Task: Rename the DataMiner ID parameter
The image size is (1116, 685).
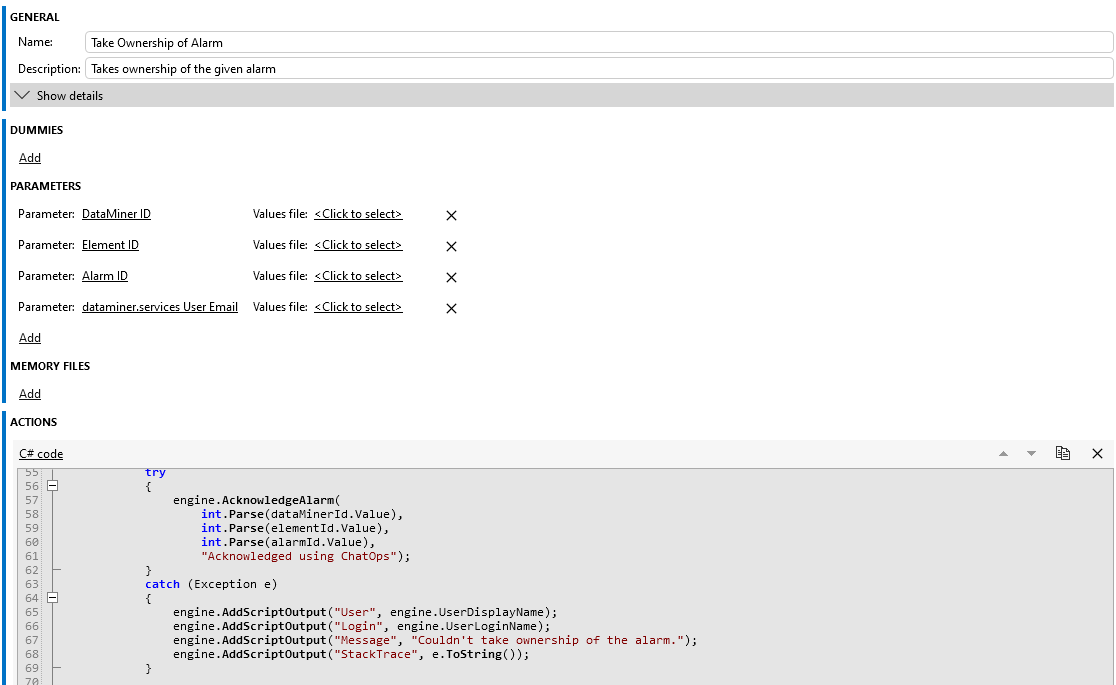Action: click(116, 214)
